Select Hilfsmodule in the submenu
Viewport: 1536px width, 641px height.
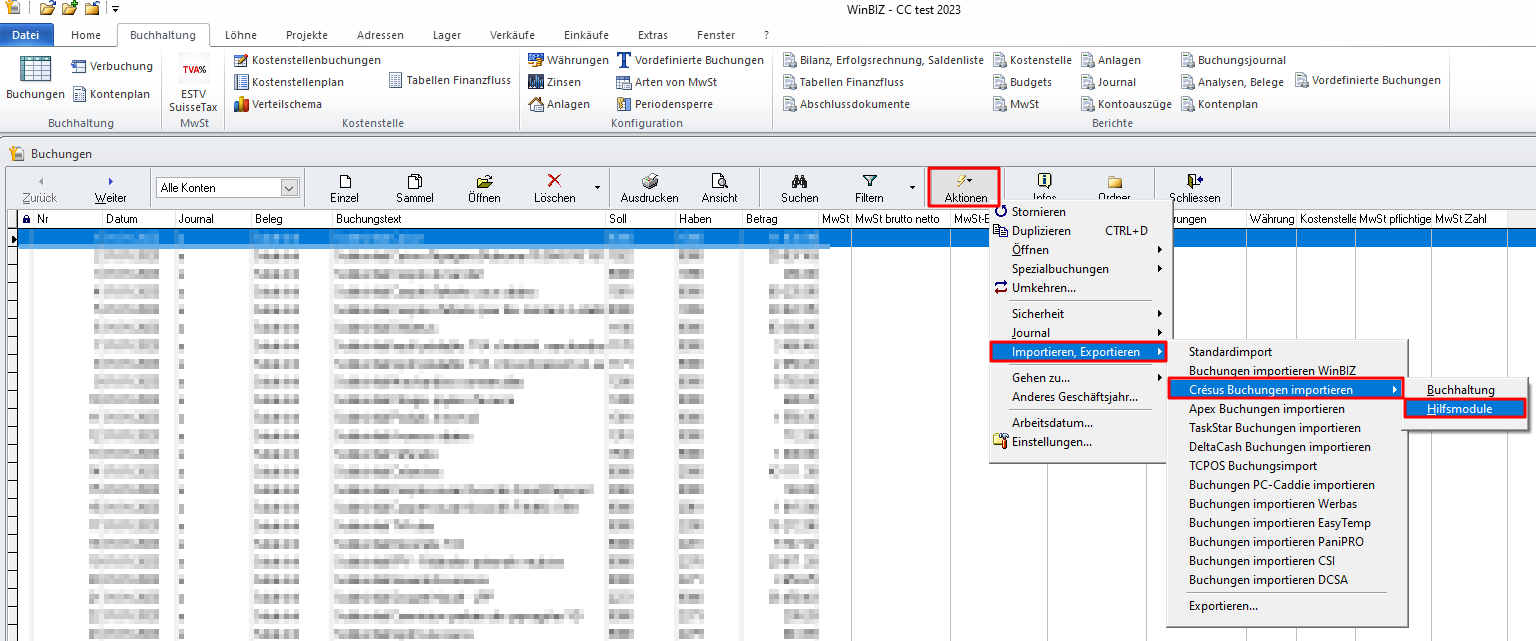(1459, 409)
